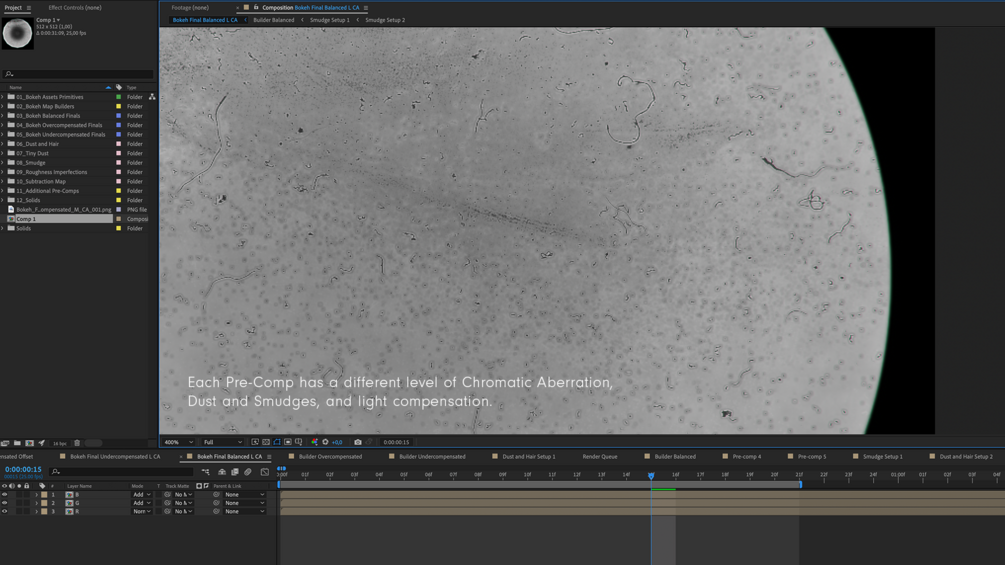The width and height of the screenshot is (1005, 565).
Task: Enable the motion blur icon in timeline
Action: (x=247, y=471)
